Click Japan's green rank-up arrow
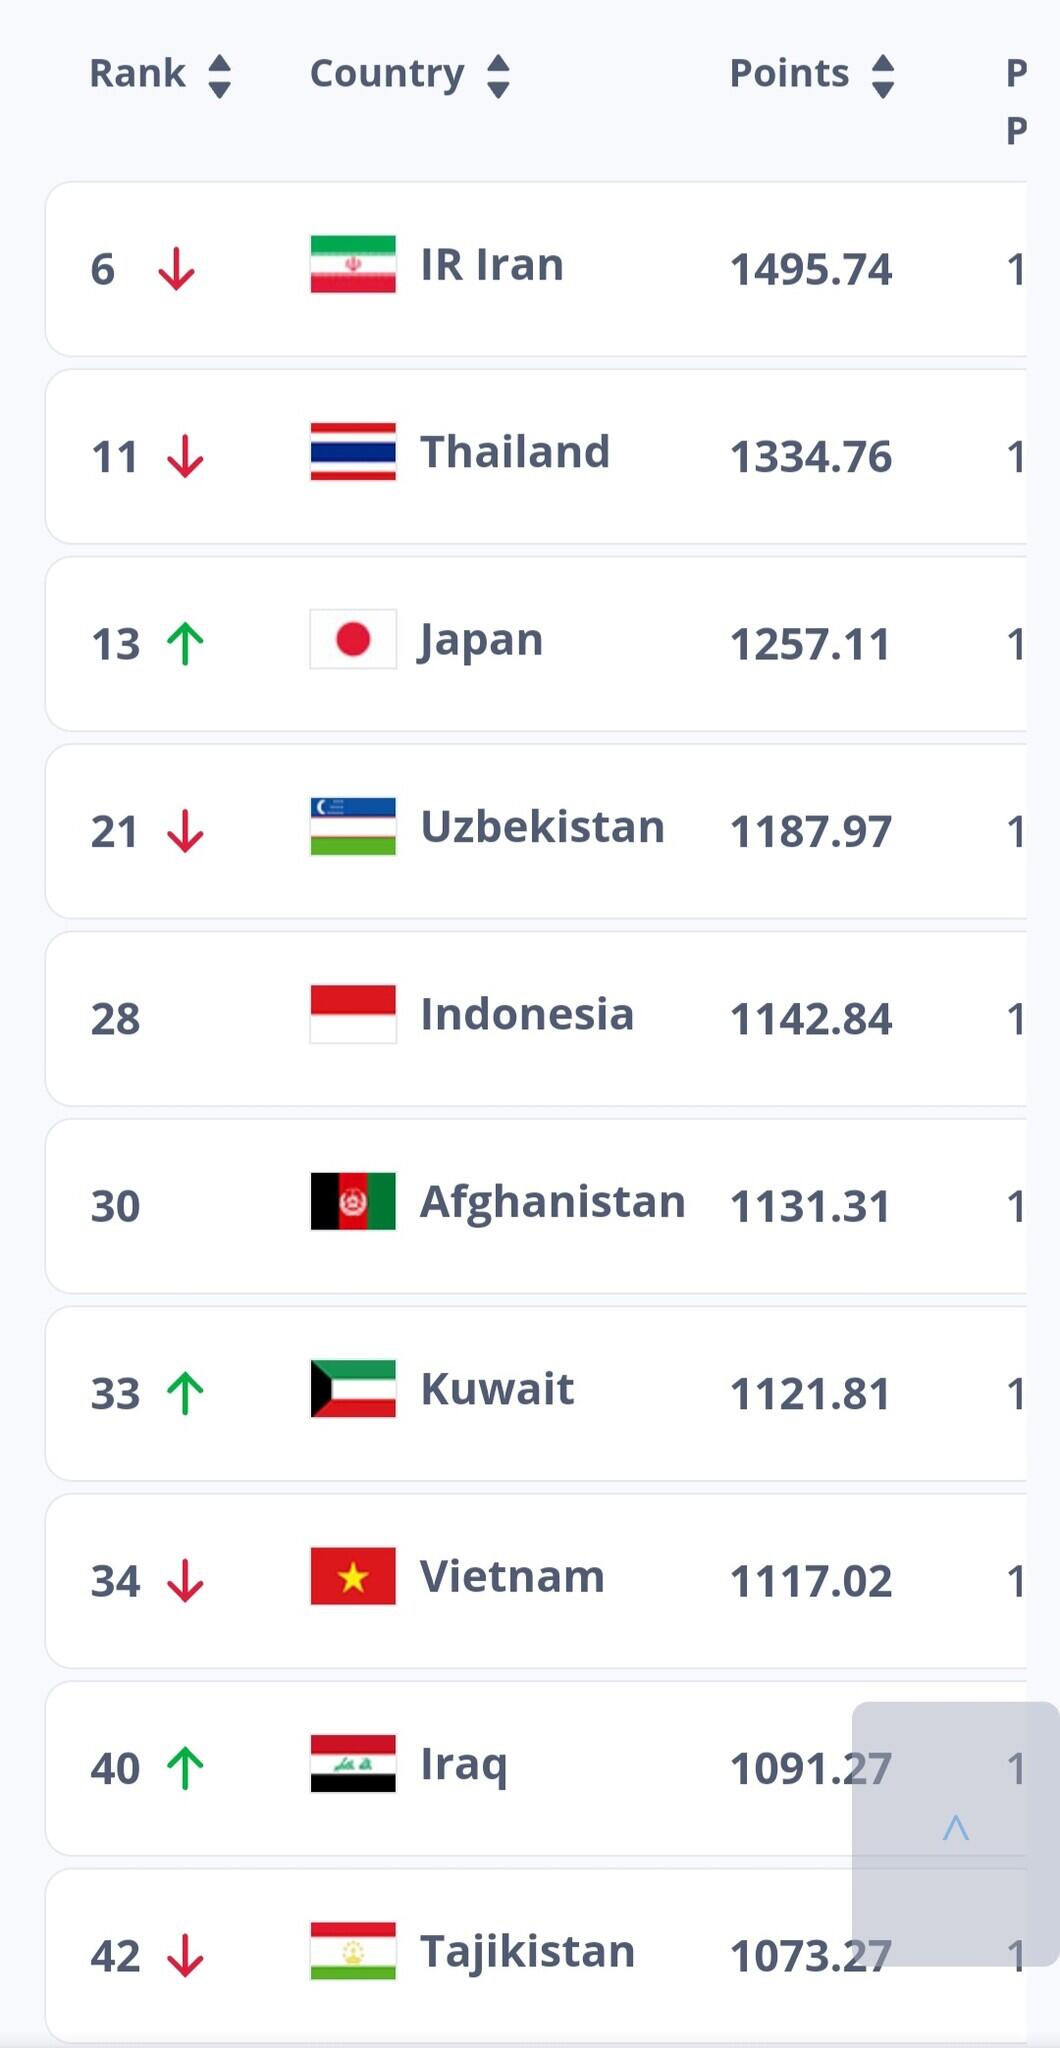Image resolution: width=1060 pixels, height=2048 pixels. coord(185,643)
